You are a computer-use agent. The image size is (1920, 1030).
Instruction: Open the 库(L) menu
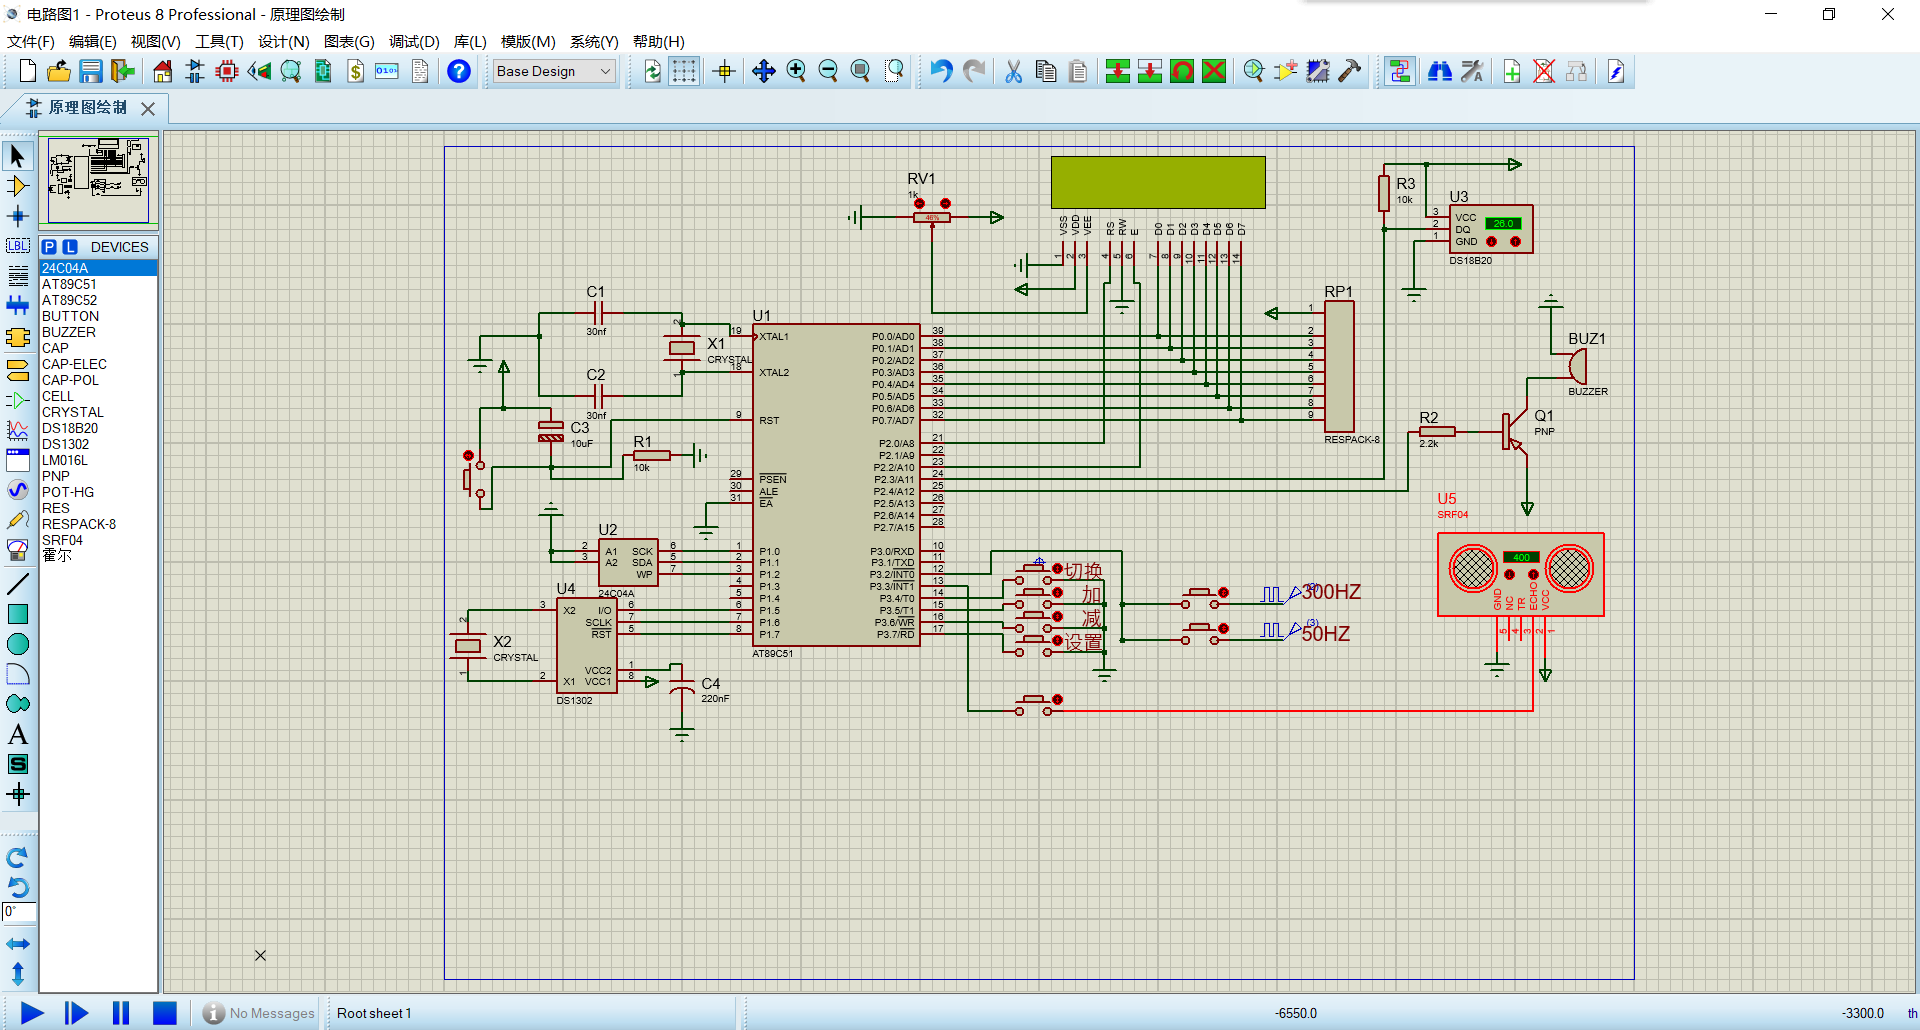click(x=470, y=41)
